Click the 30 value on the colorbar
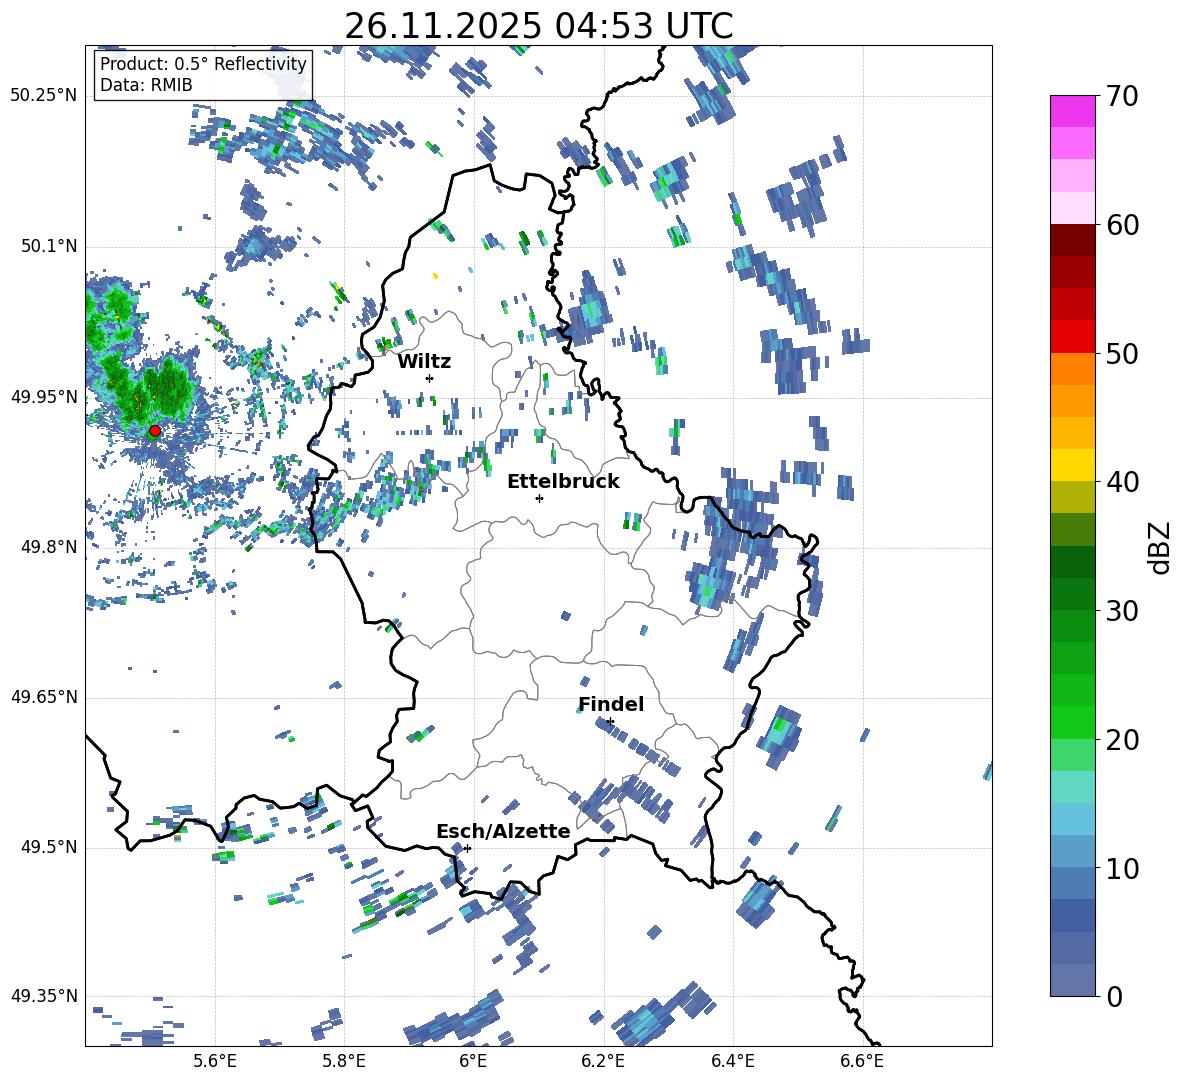This screenshot has width=1184, height=1081. coord(1121,611)
